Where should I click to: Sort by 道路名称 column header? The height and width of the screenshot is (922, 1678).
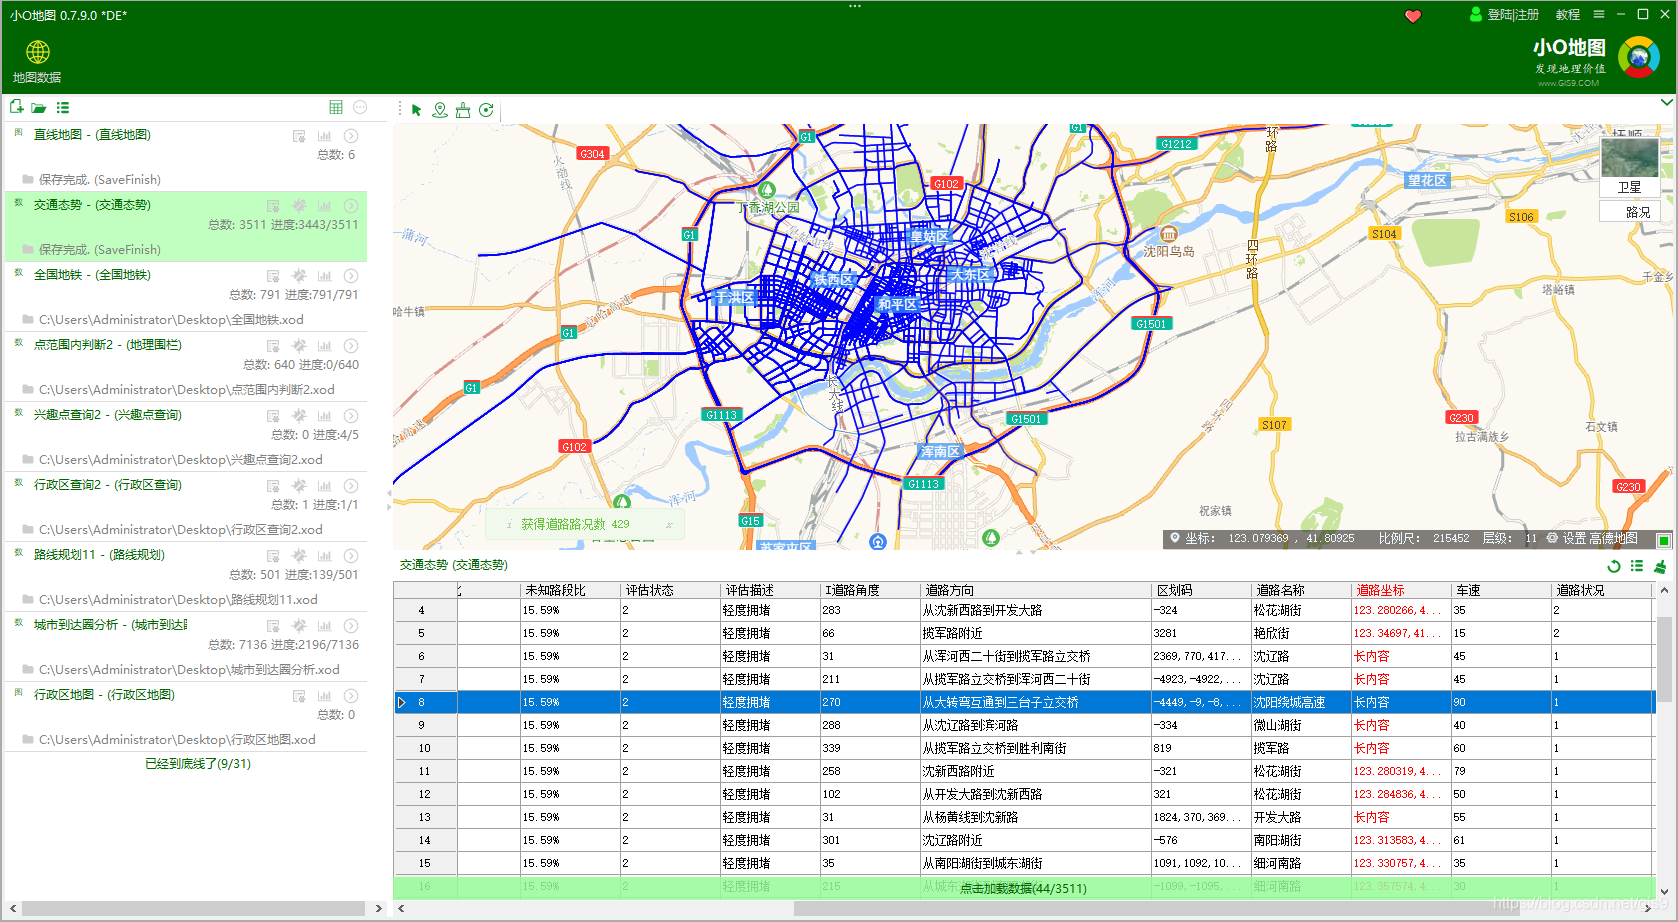coord(1301,590)
